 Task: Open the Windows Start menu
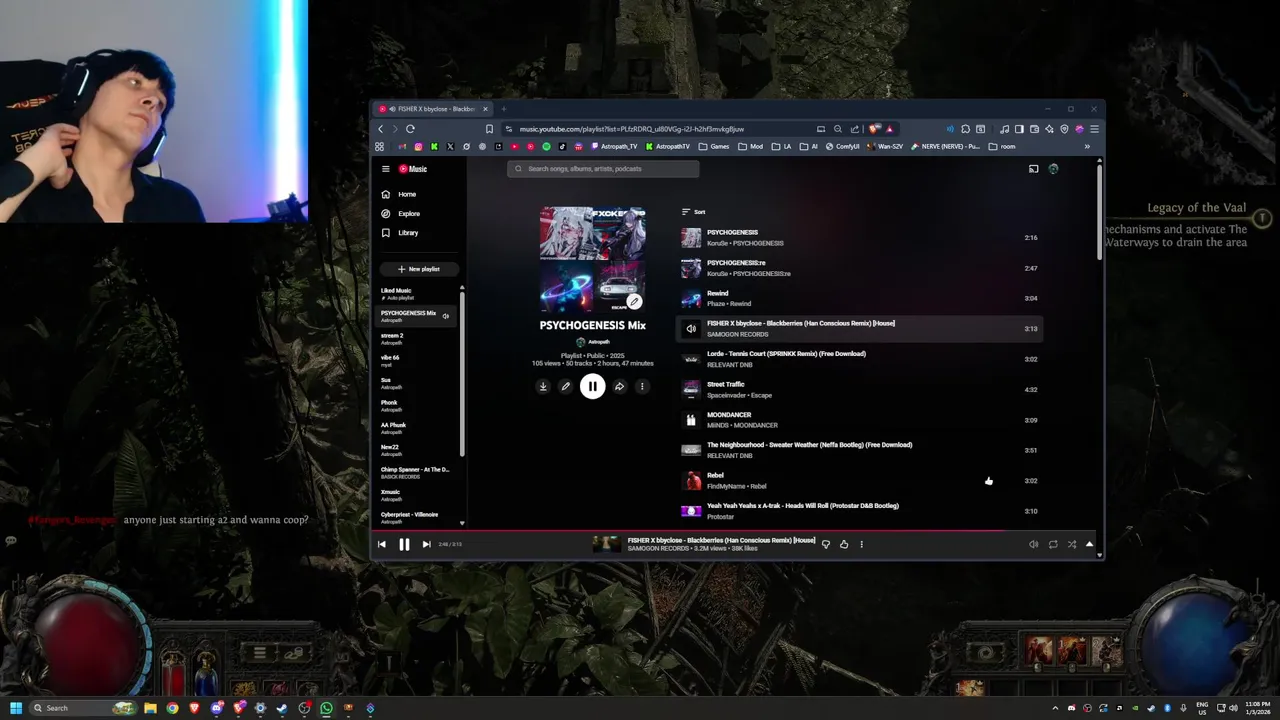(16, 708)
